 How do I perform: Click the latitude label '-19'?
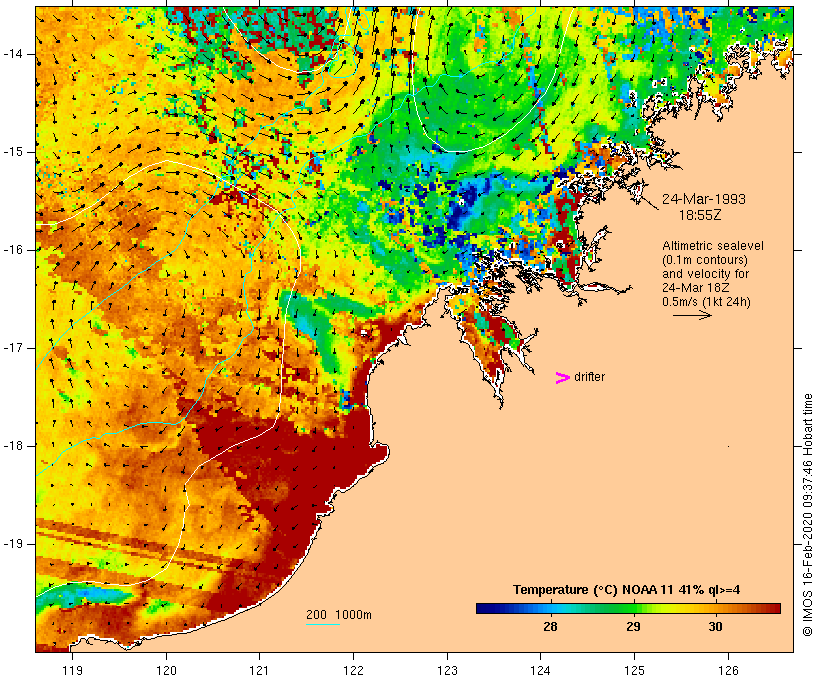(x=13, y=544)
